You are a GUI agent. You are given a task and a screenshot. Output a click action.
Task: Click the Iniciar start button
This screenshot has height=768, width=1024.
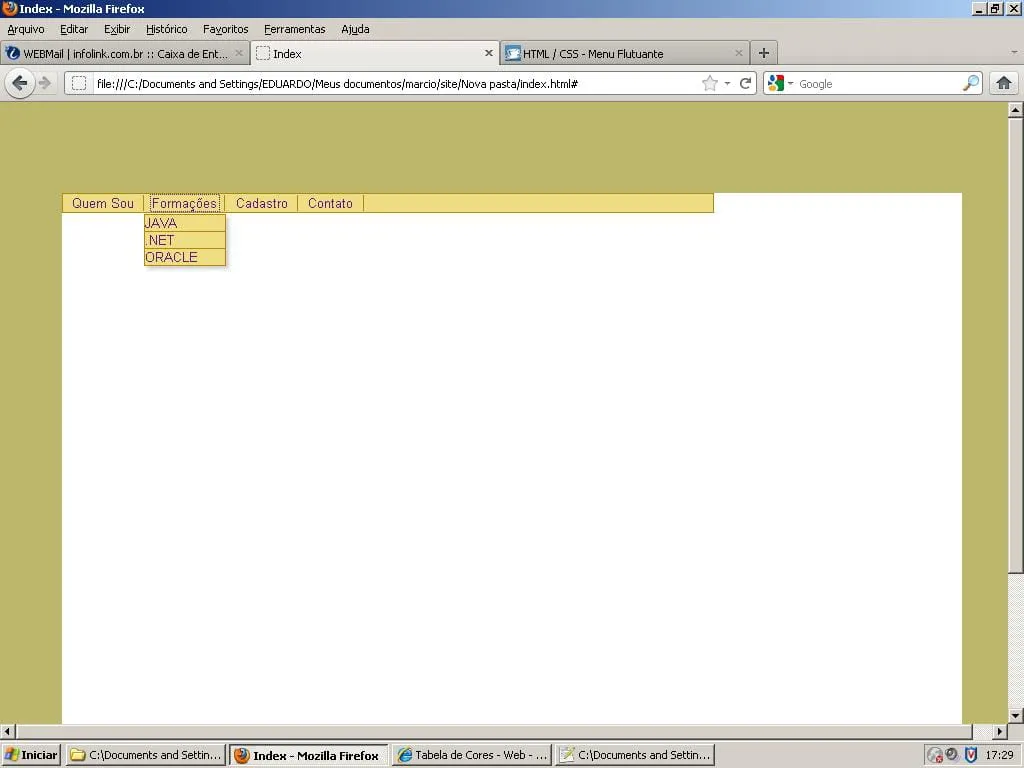31,755
